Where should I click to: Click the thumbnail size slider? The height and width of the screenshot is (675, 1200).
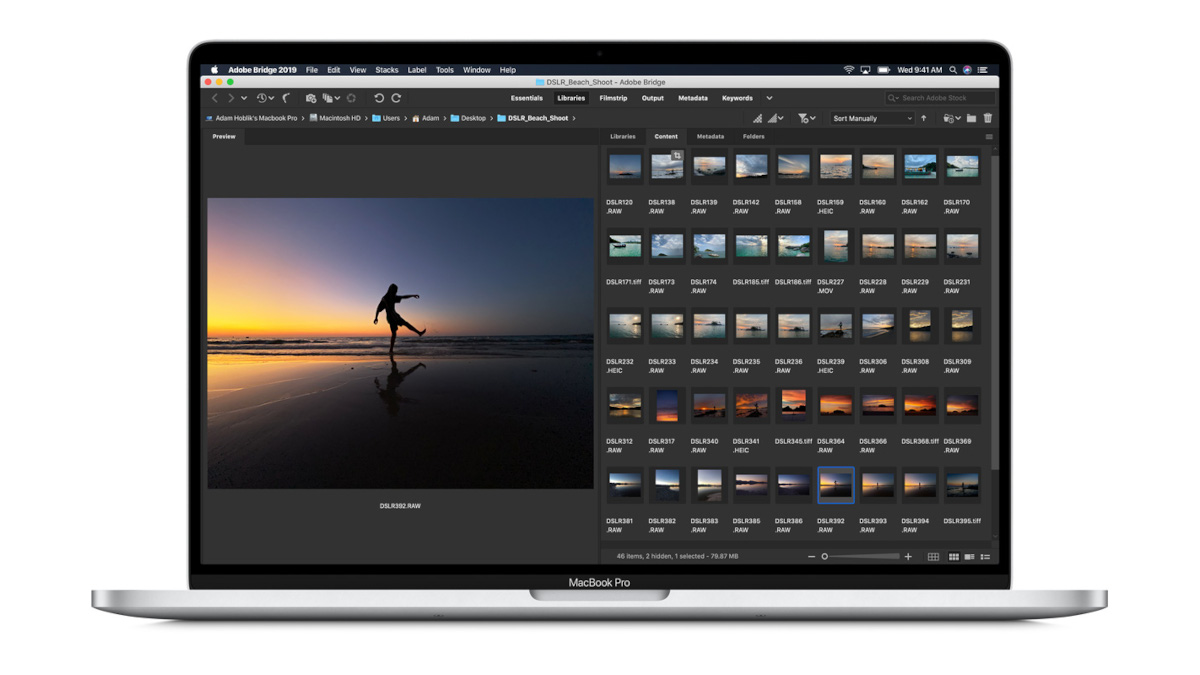point(860,557)
